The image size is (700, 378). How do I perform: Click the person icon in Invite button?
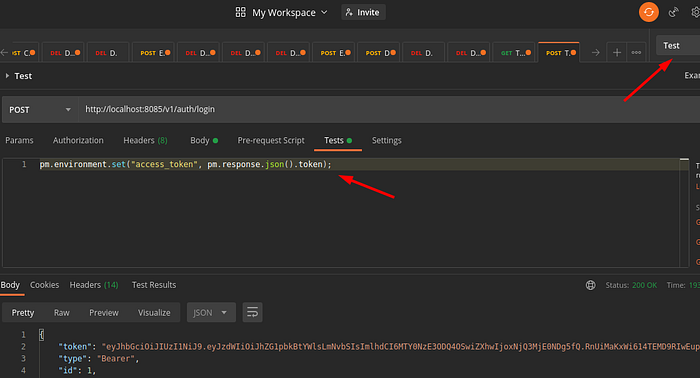[x=349, y=12]
